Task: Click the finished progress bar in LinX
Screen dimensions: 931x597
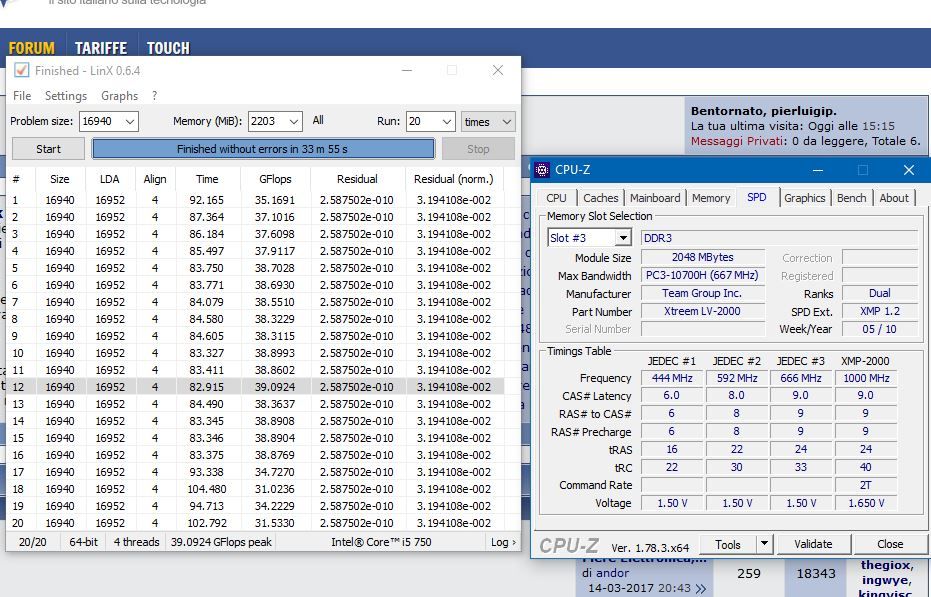Action: point(263,149)
